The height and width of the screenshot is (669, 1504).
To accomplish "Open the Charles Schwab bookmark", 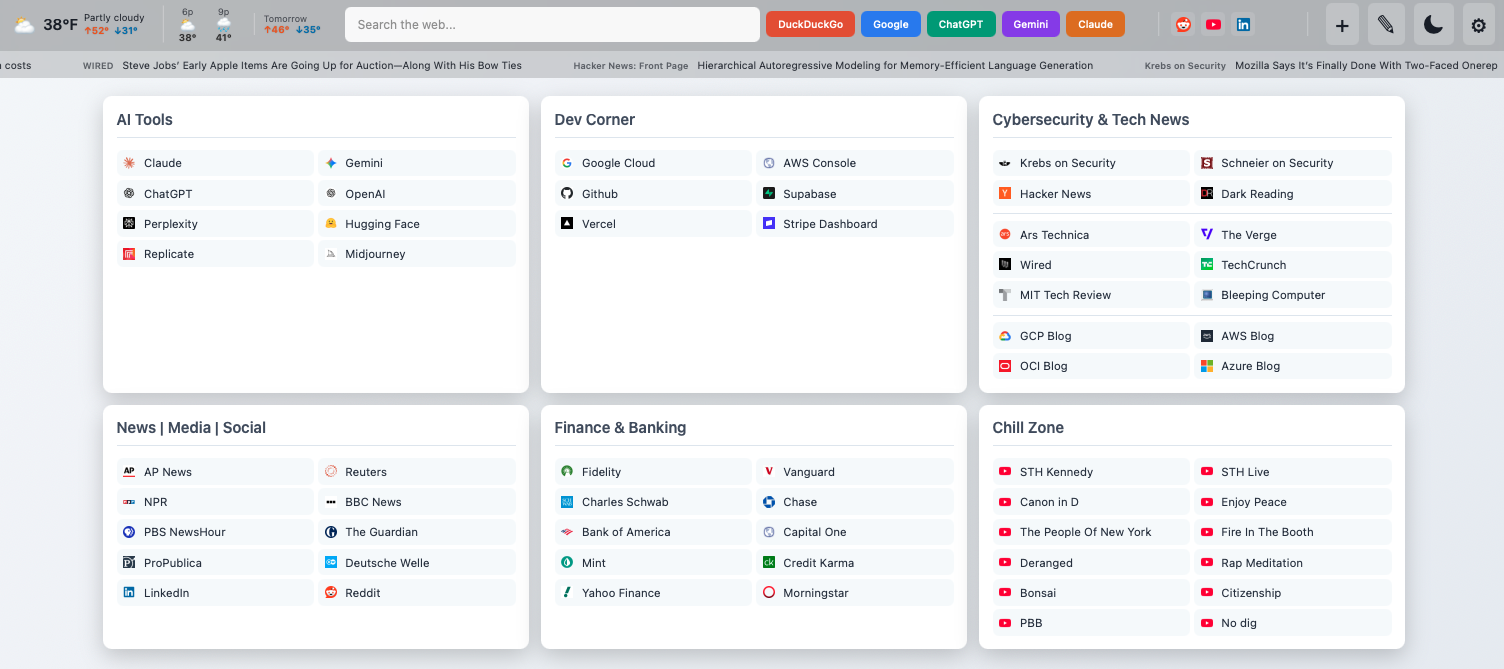I will (625, 502).
